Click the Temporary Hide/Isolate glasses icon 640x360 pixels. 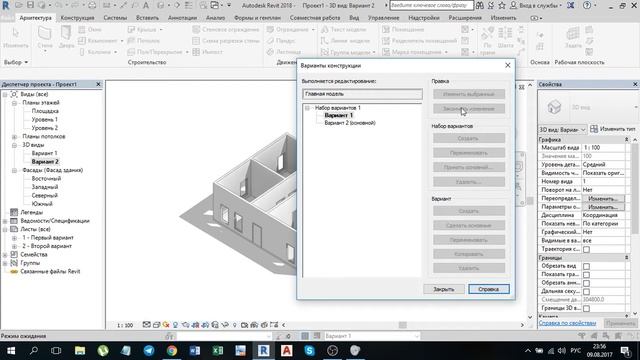tap(225, 325)
